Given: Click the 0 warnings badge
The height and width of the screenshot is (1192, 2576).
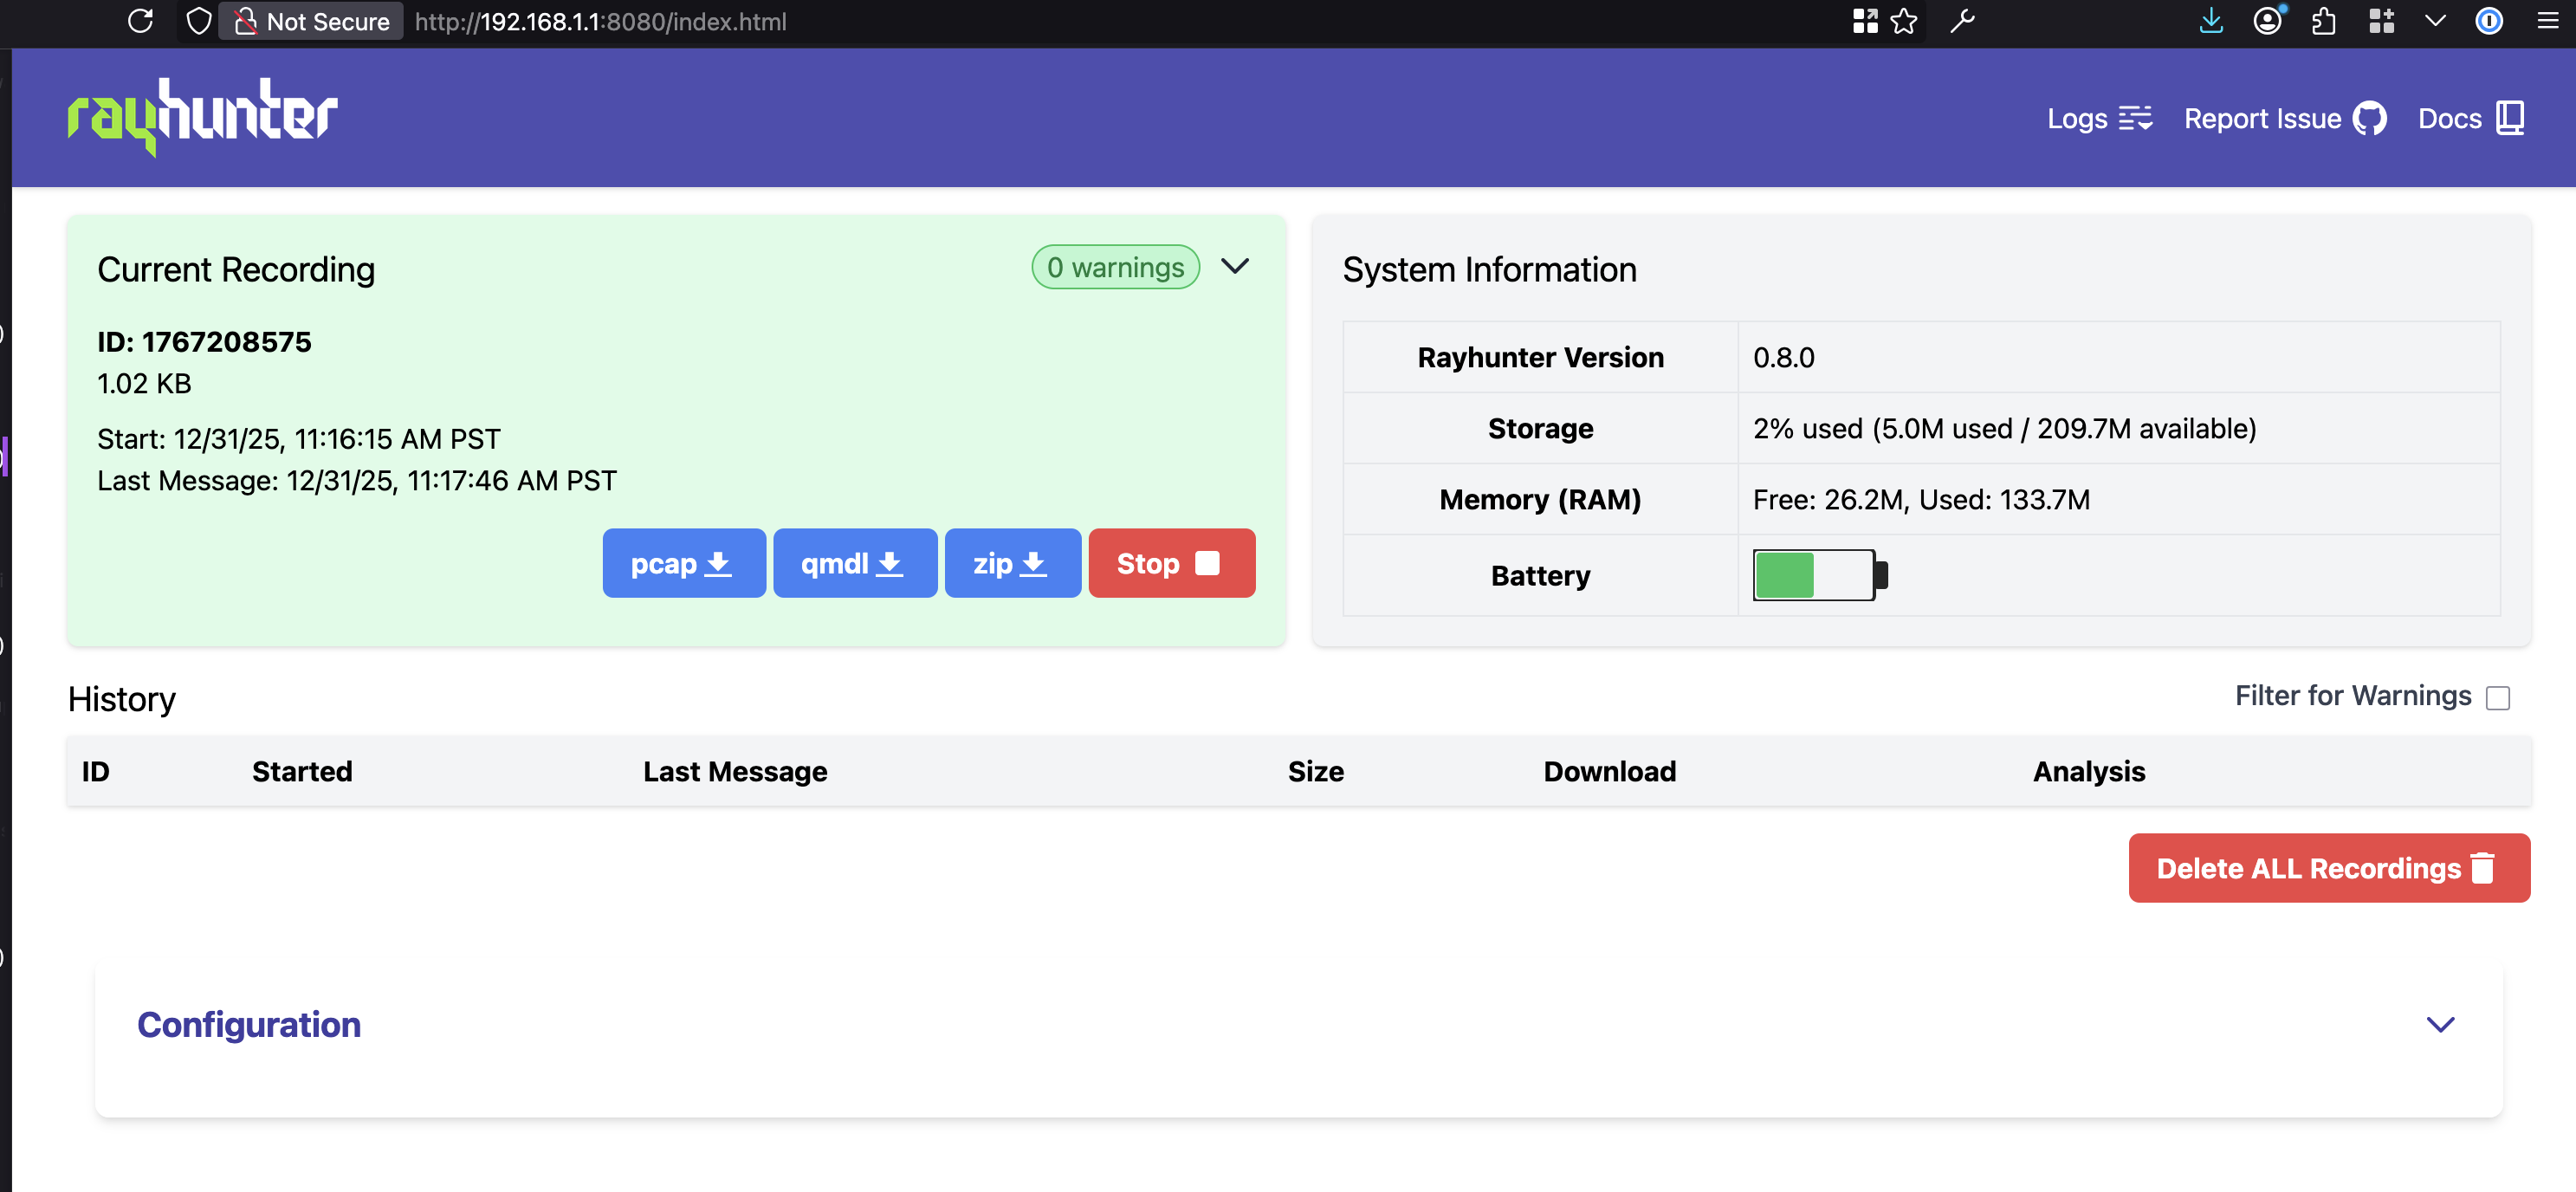Looking at the screenshot, I should click(x=1115, y=267).
